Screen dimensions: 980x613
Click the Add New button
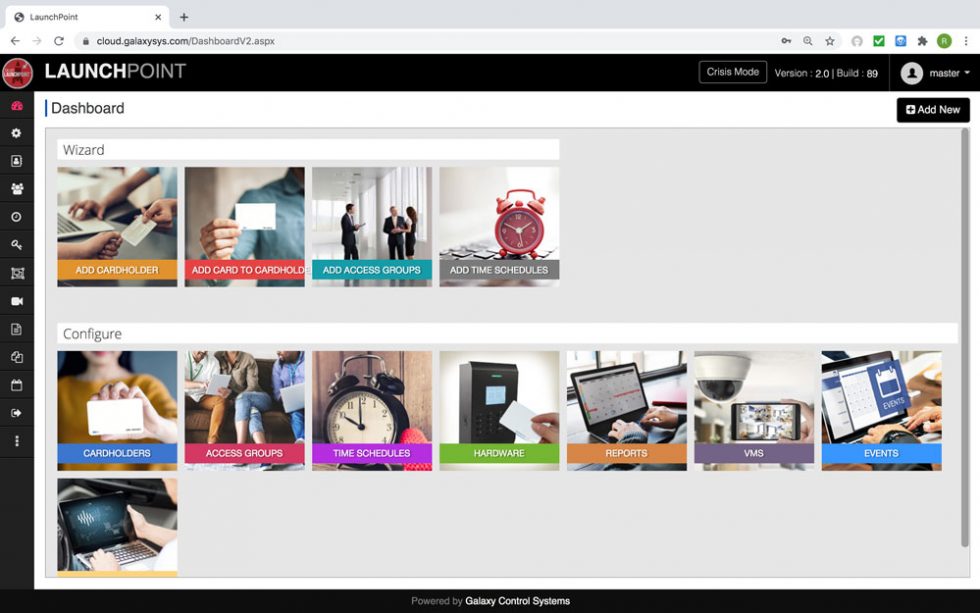coord(932,110)
